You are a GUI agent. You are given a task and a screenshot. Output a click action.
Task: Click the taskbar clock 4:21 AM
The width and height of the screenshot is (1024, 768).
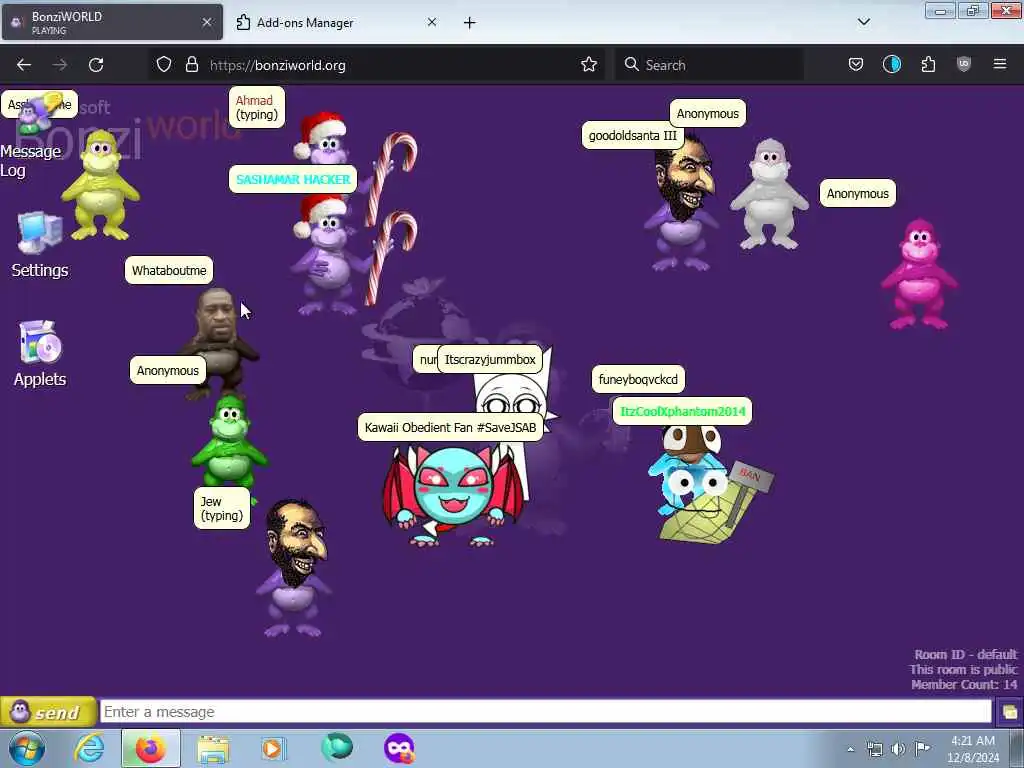coord(972,749)
